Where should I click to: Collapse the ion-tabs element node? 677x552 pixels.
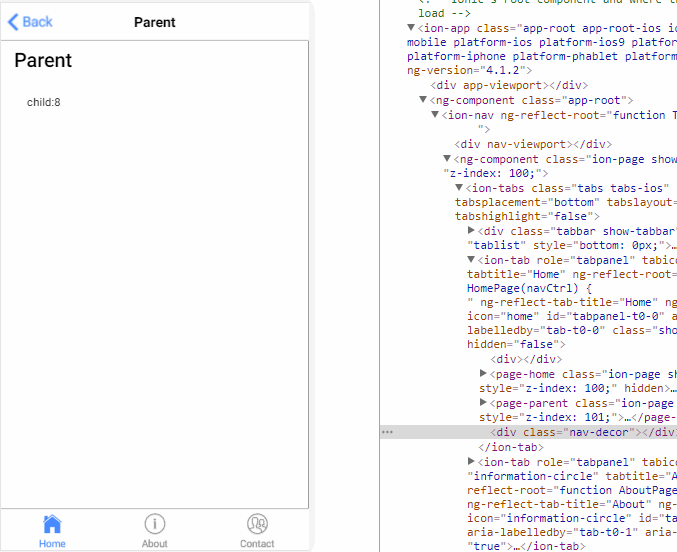tap(460, 188)
